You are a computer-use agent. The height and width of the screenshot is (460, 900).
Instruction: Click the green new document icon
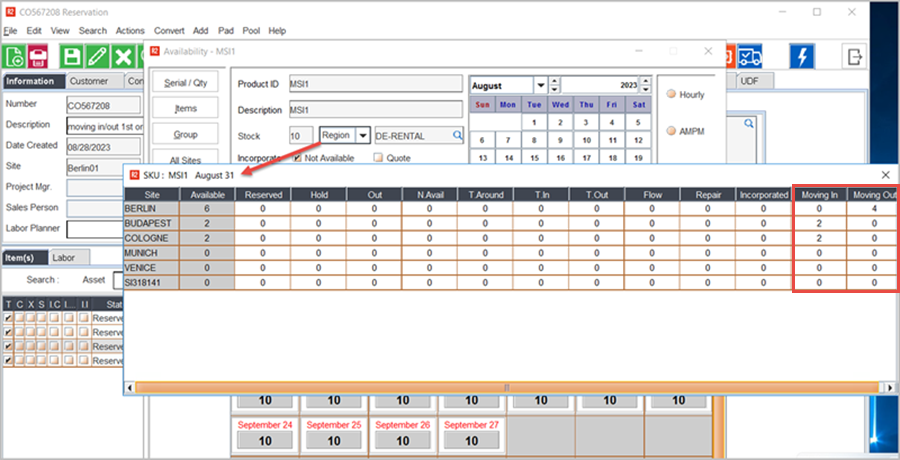point(15,57)
